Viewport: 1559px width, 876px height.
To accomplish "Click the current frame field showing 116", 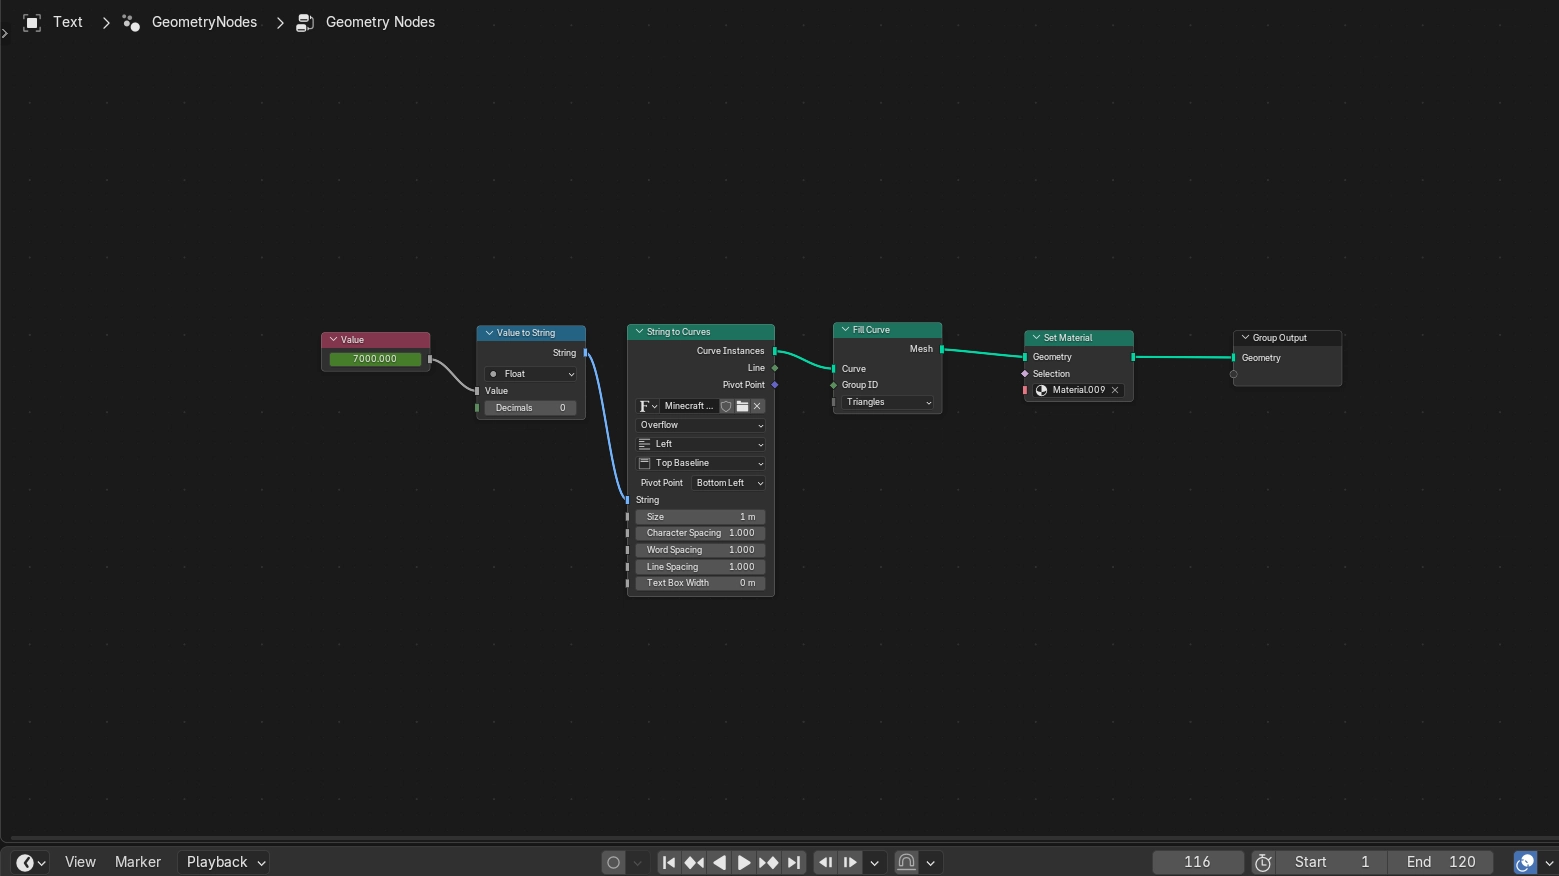I will 1198,862.
